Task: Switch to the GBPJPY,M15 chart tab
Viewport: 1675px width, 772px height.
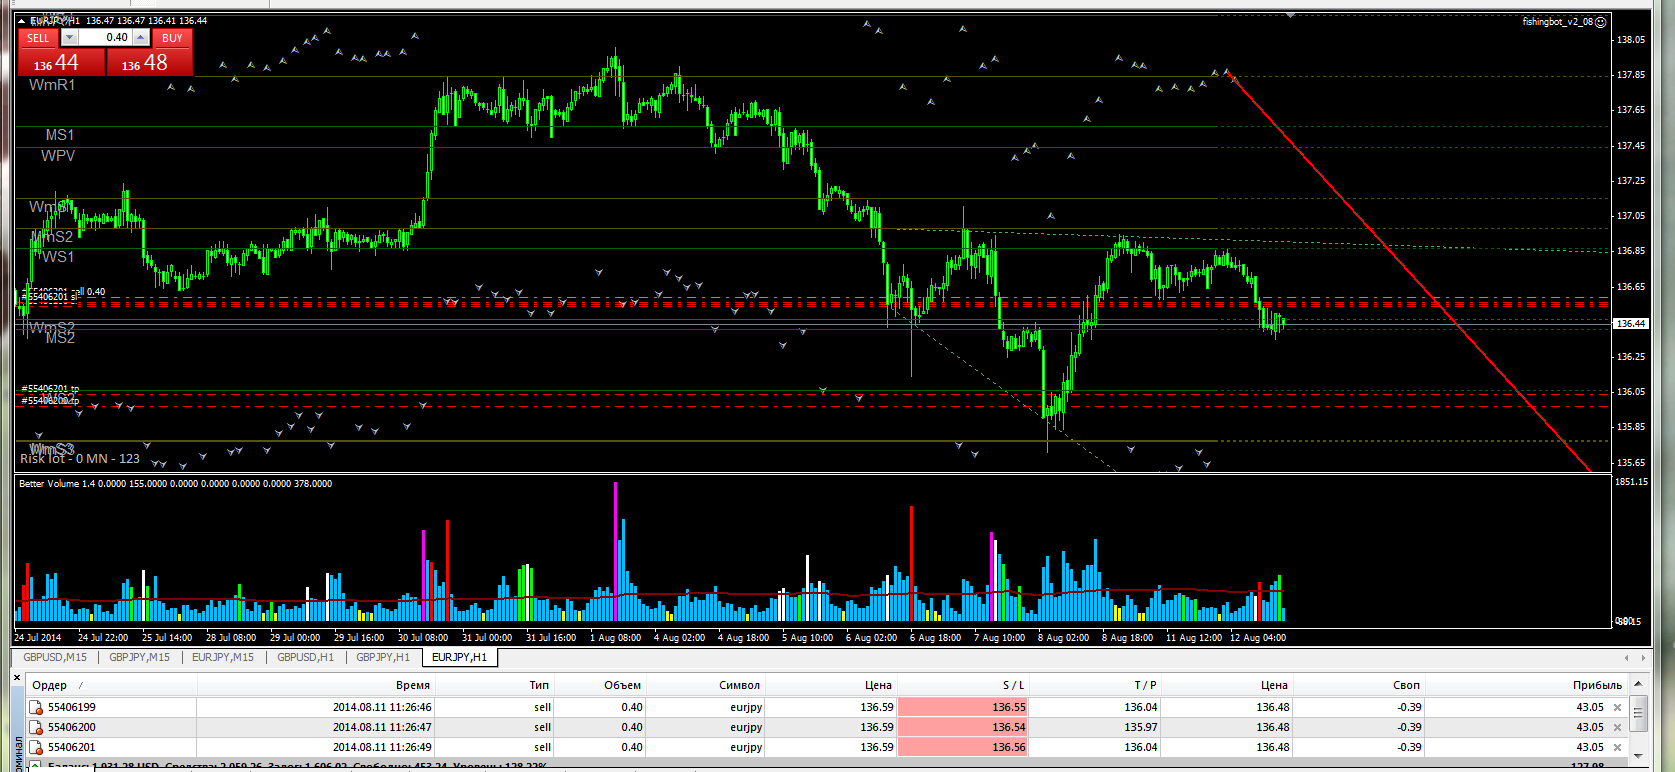Action: (139, 658)
